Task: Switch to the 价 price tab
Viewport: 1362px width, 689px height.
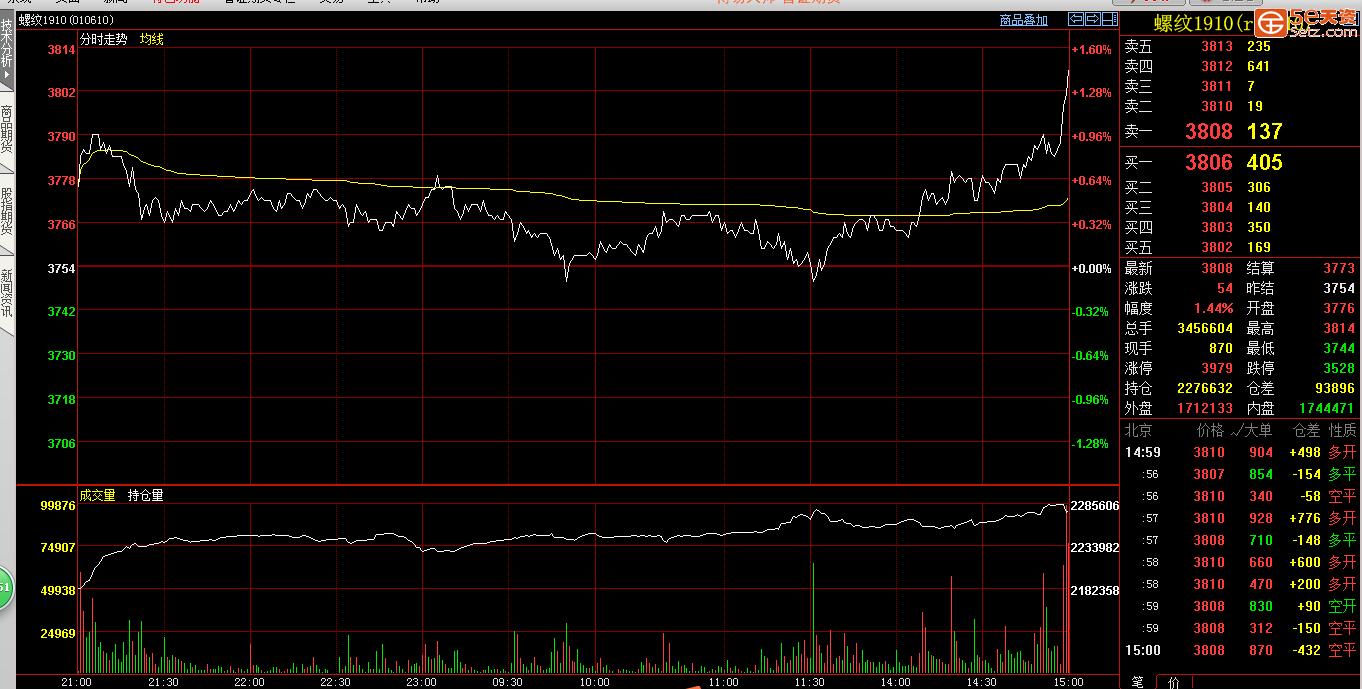Action: point(1173,682)
